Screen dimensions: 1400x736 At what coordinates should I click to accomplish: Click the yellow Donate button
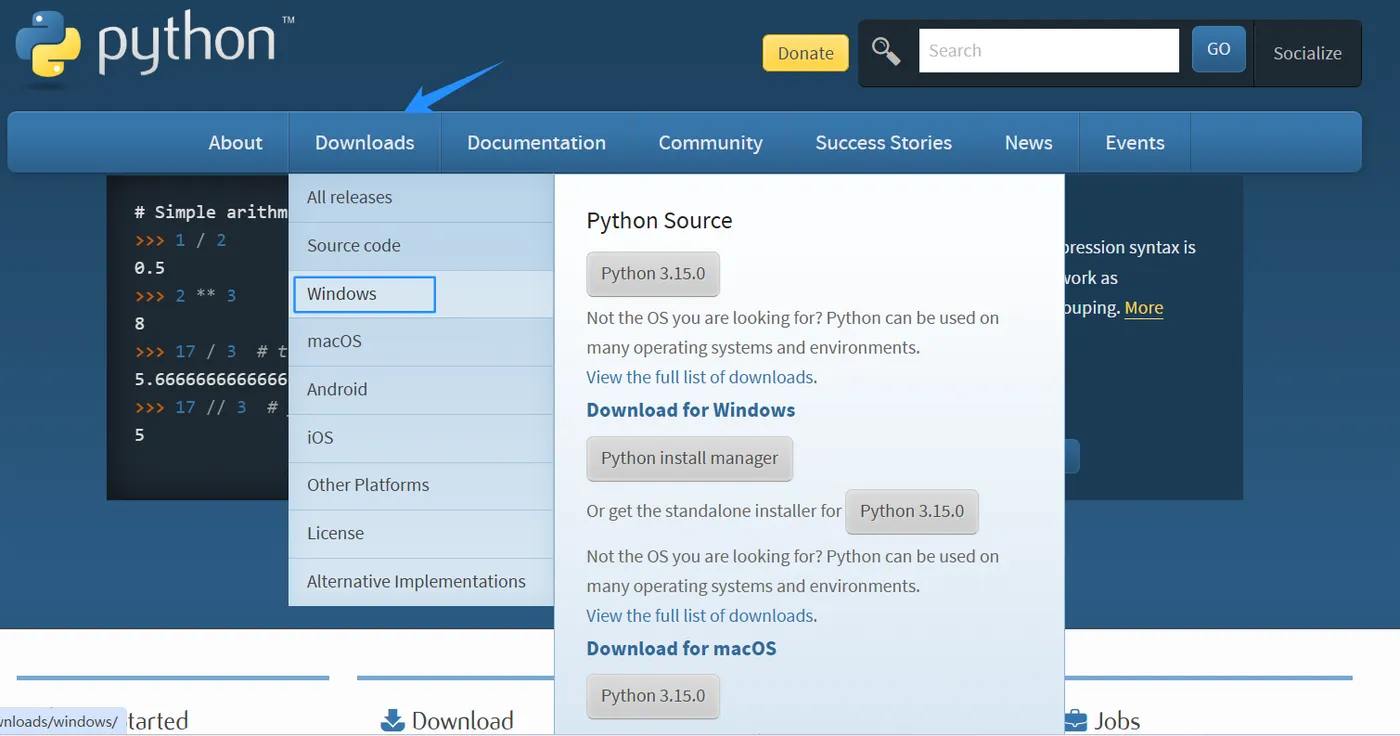point(805,53)
